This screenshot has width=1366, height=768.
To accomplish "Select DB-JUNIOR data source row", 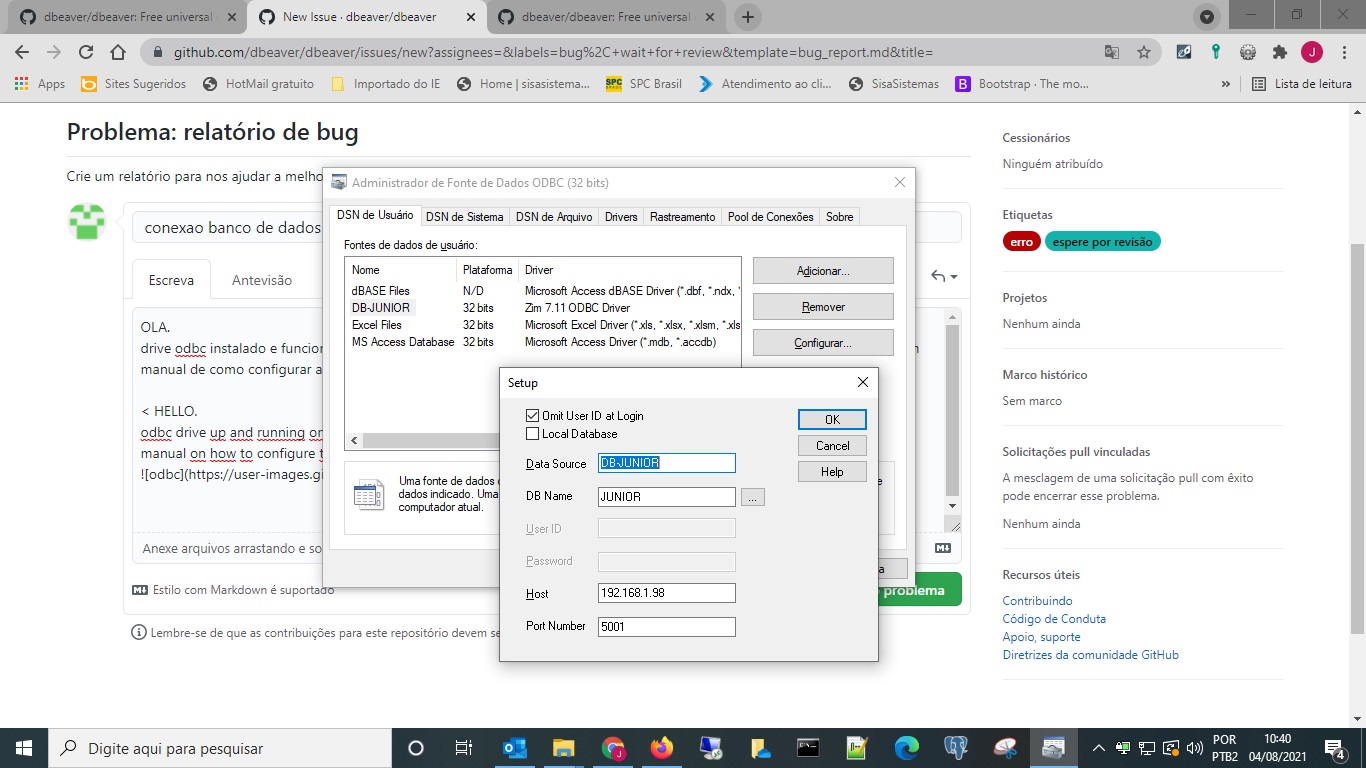I will (542, 308).
